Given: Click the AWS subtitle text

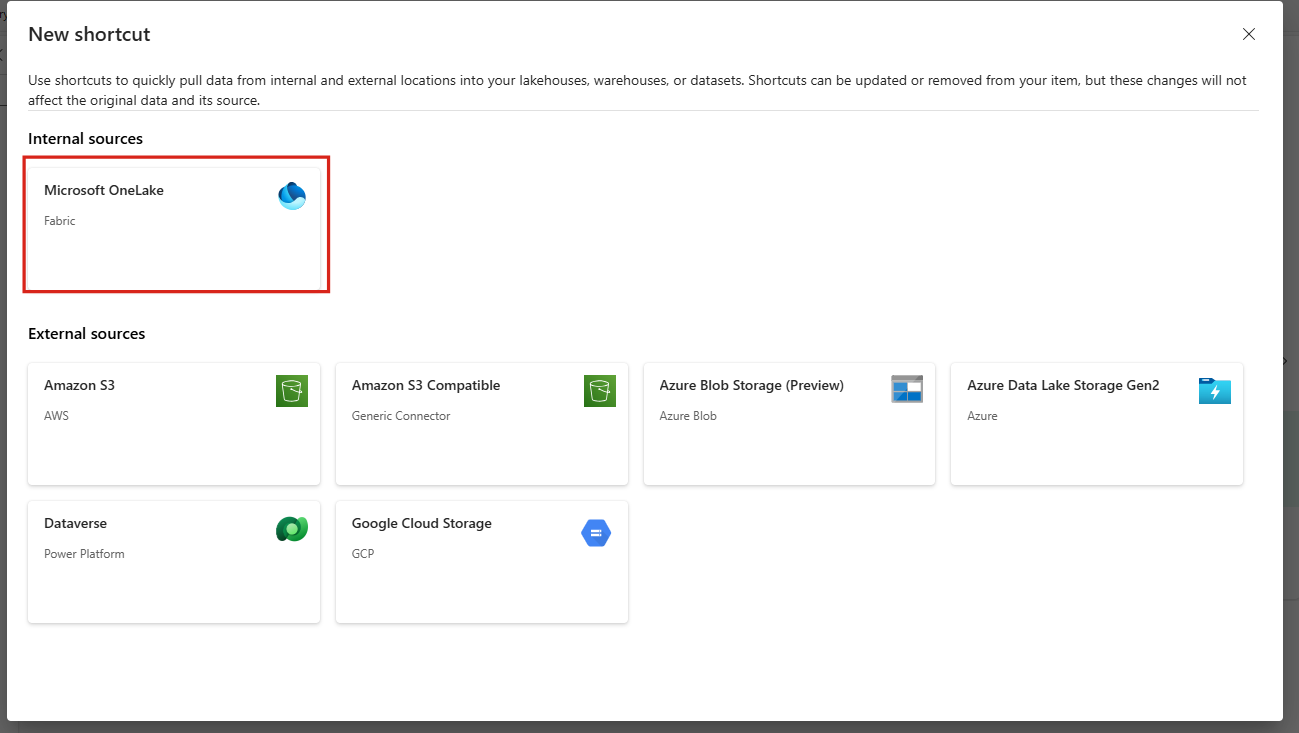Looking at the screenshot, I should 57,416.
